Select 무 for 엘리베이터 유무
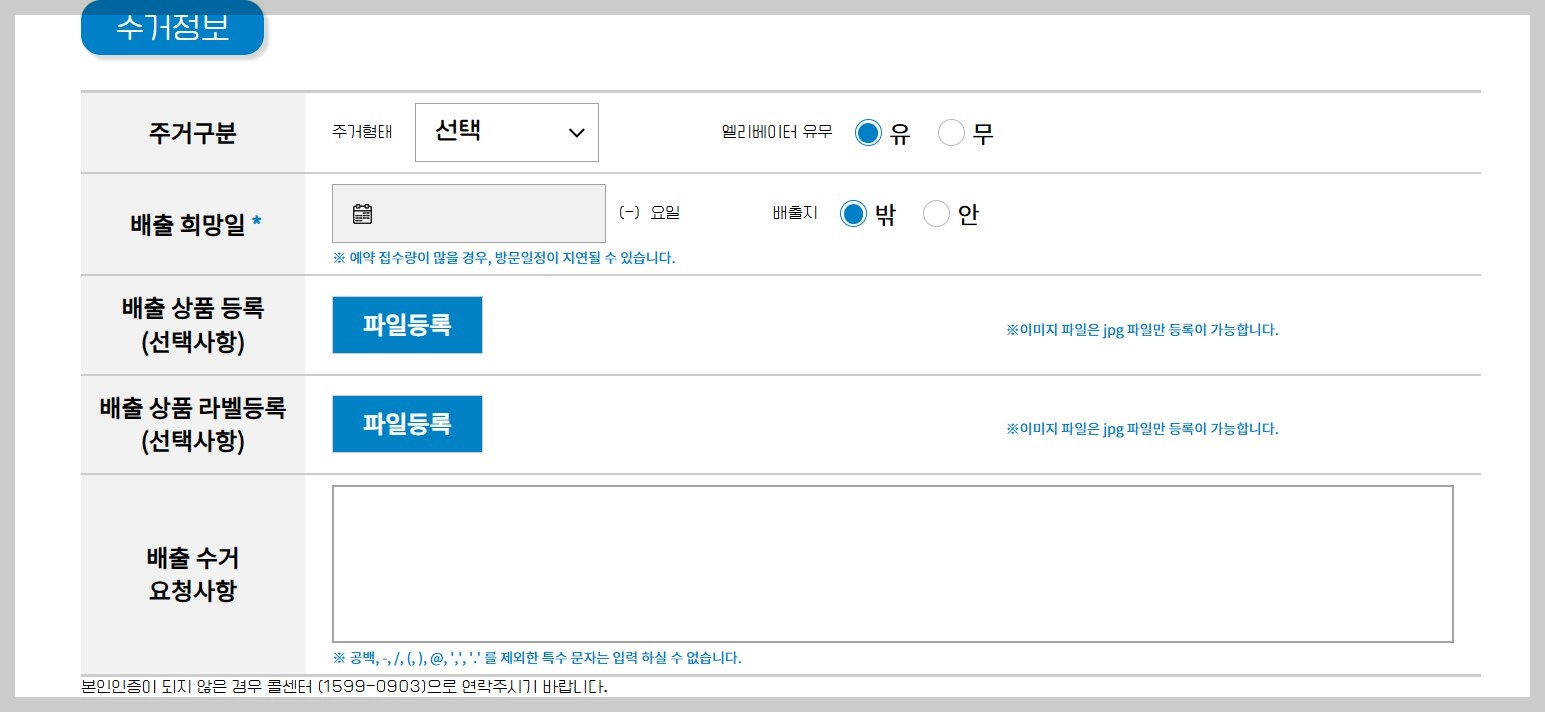Image resolution: width=1545 pixels, height=712 pixels. point(951,133)
